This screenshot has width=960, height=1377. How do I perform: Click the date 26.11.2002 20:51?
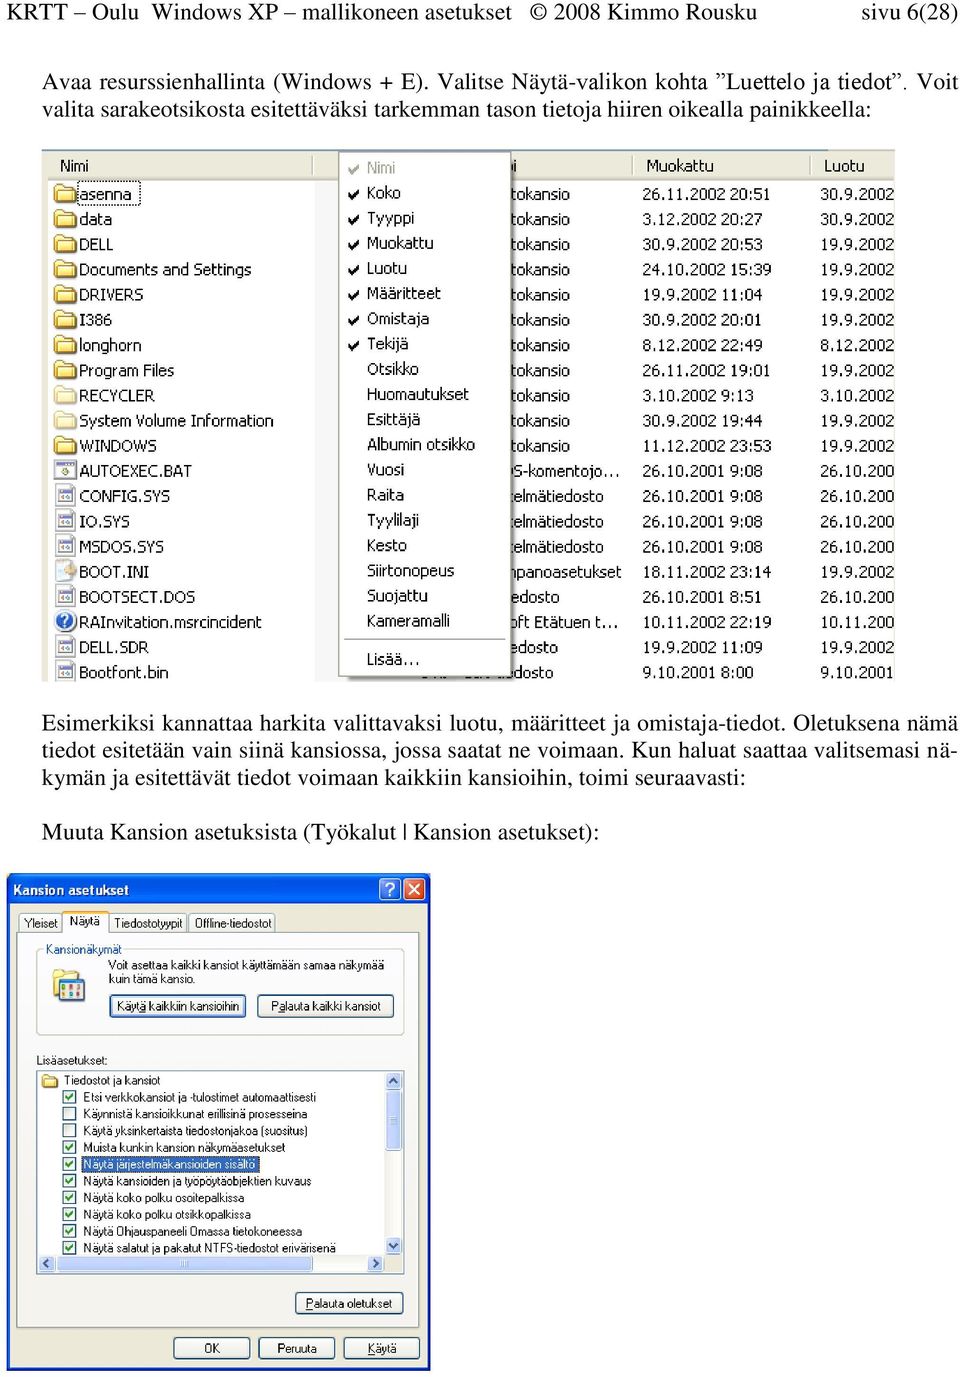pyautogui.click(x=706, y=194)
